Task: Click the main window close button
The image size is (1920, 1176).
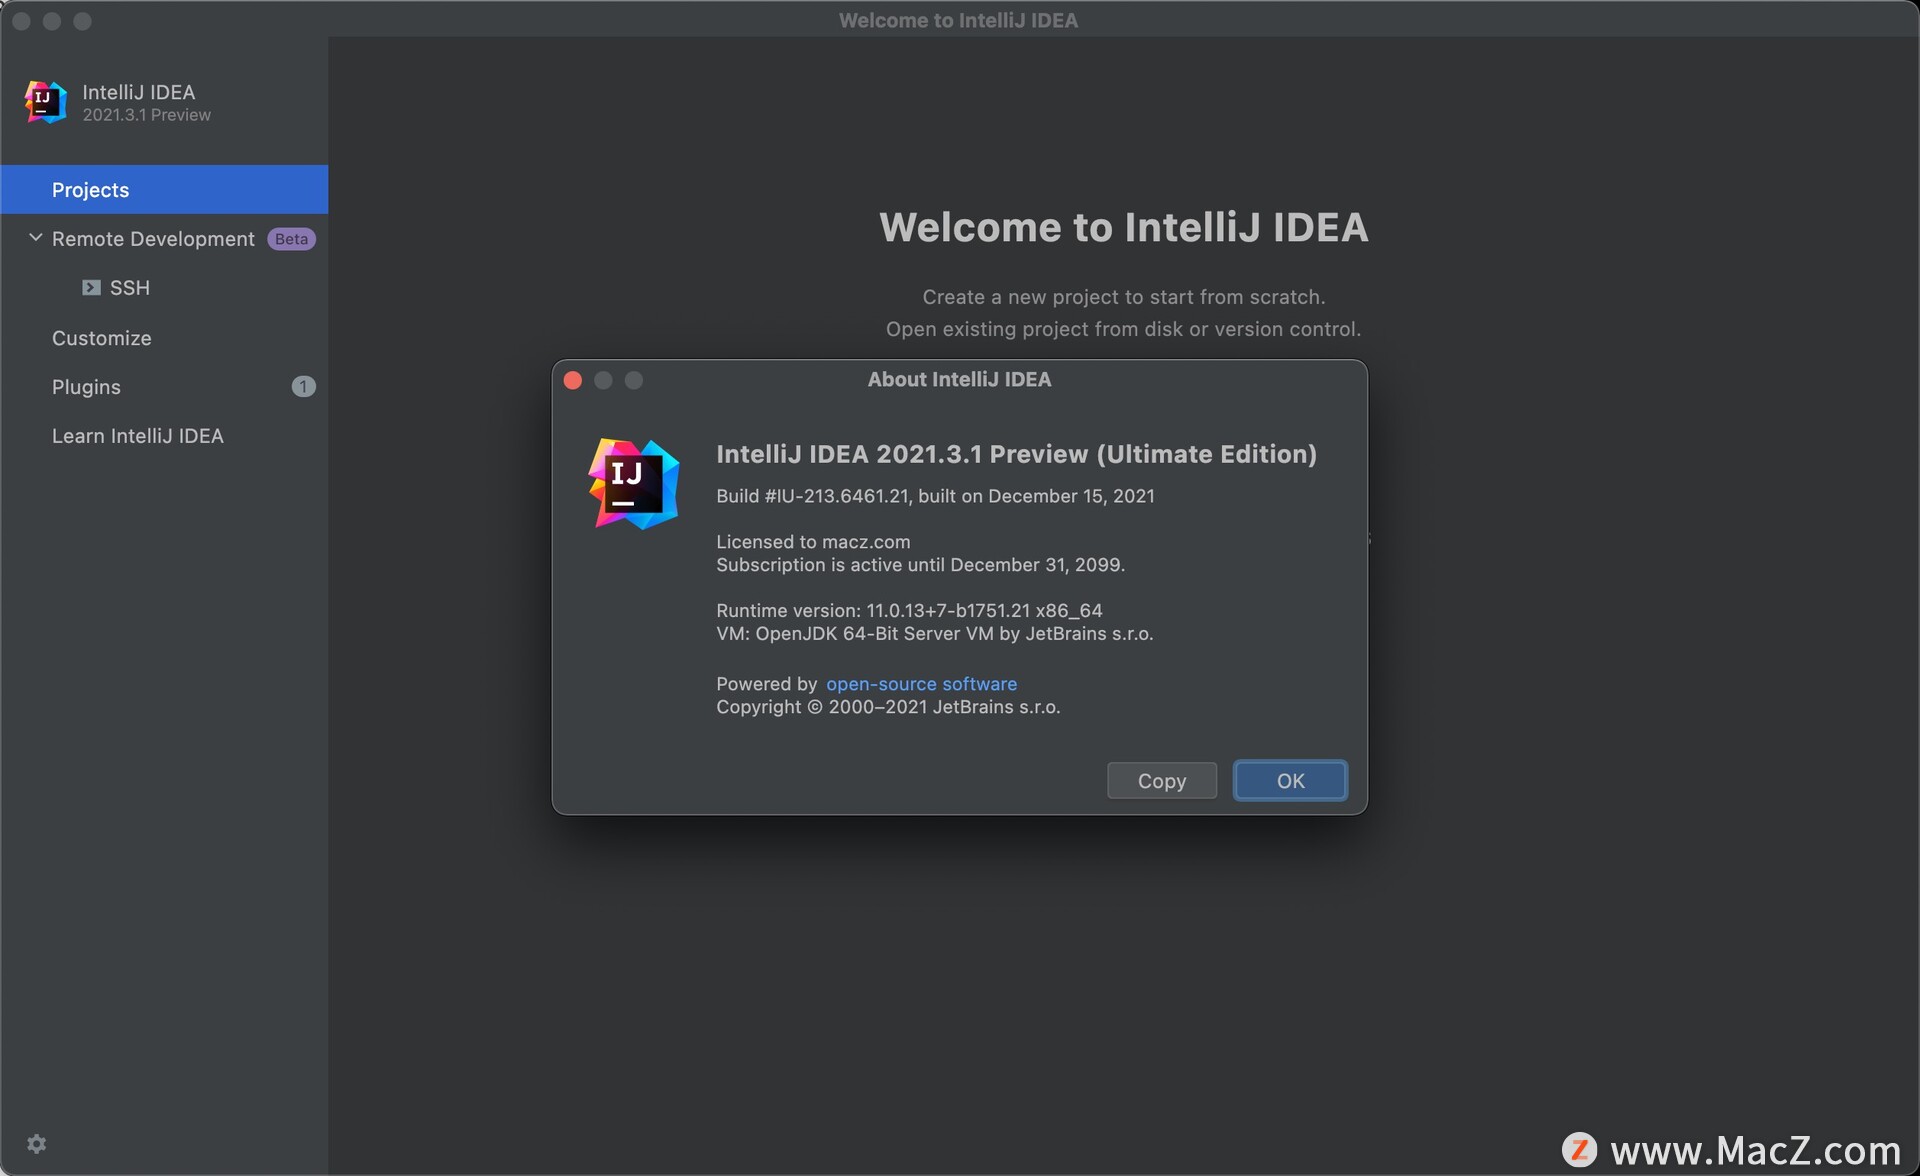Action: pos(21,21)
